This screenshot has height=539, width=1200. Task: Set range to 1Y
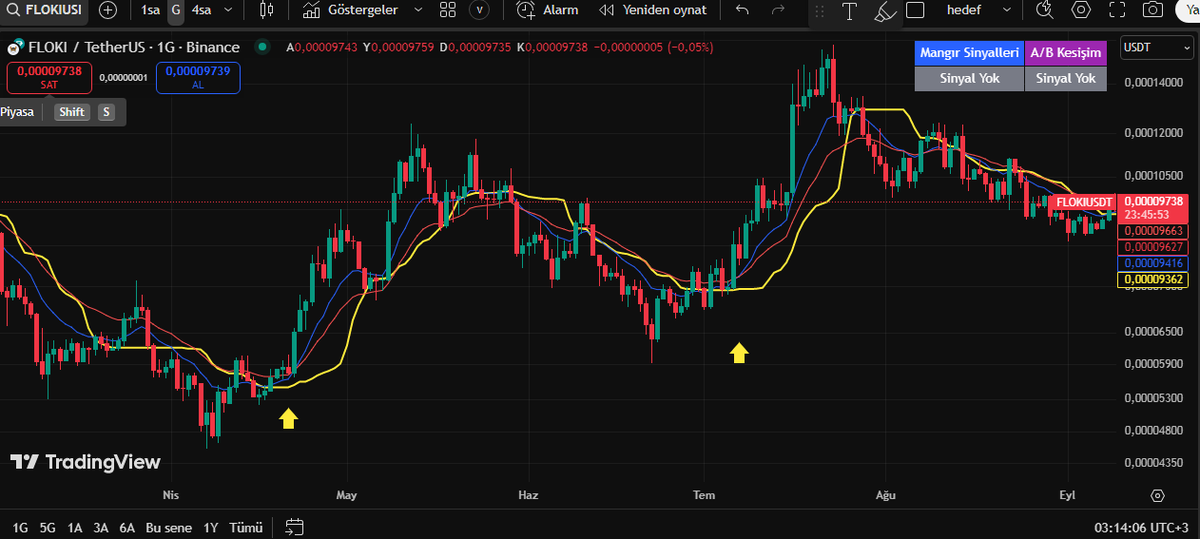[x=210, y=527]
